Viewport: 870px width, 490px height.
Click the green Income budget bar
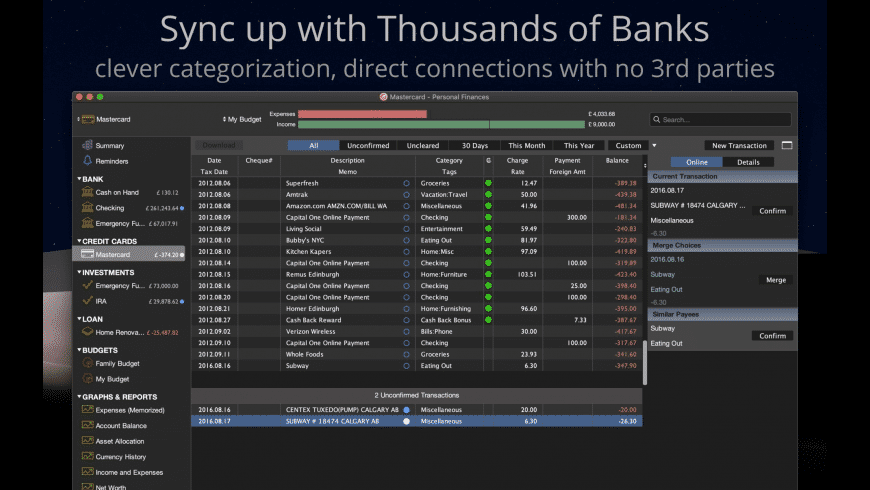(441, 124)
